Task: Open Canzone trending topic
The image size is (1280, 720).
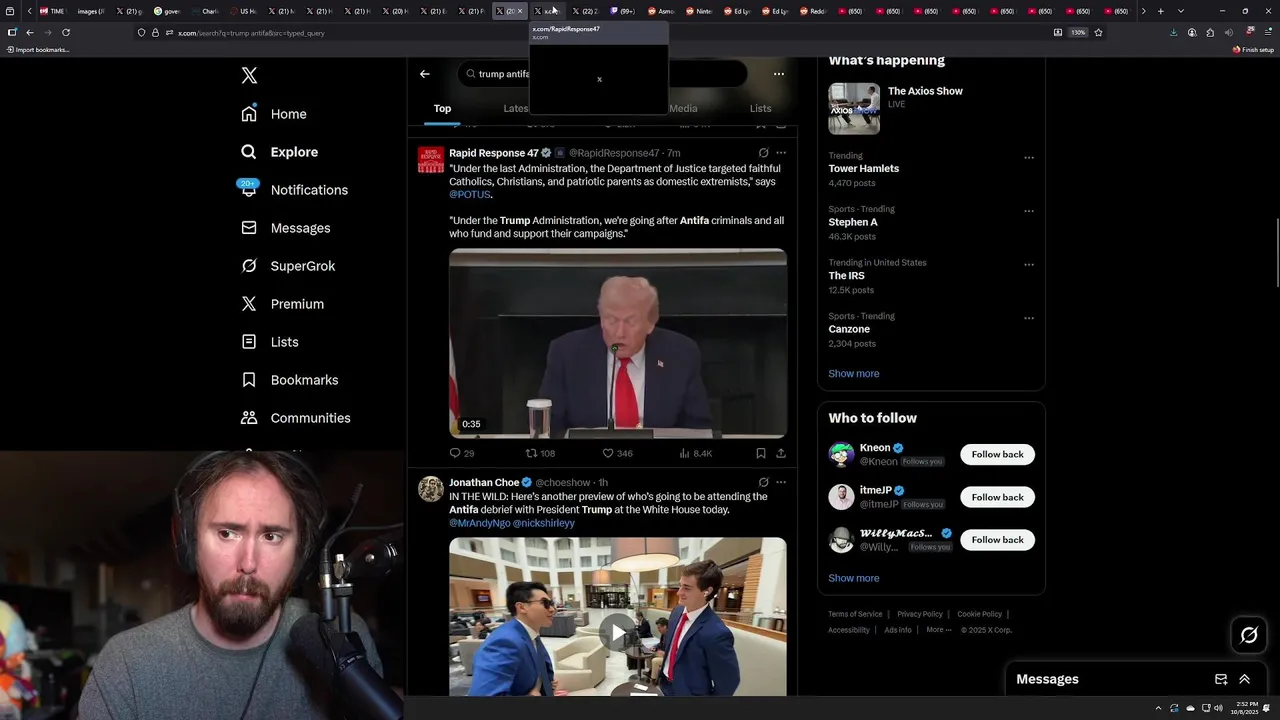Action: tap(849, 329)
